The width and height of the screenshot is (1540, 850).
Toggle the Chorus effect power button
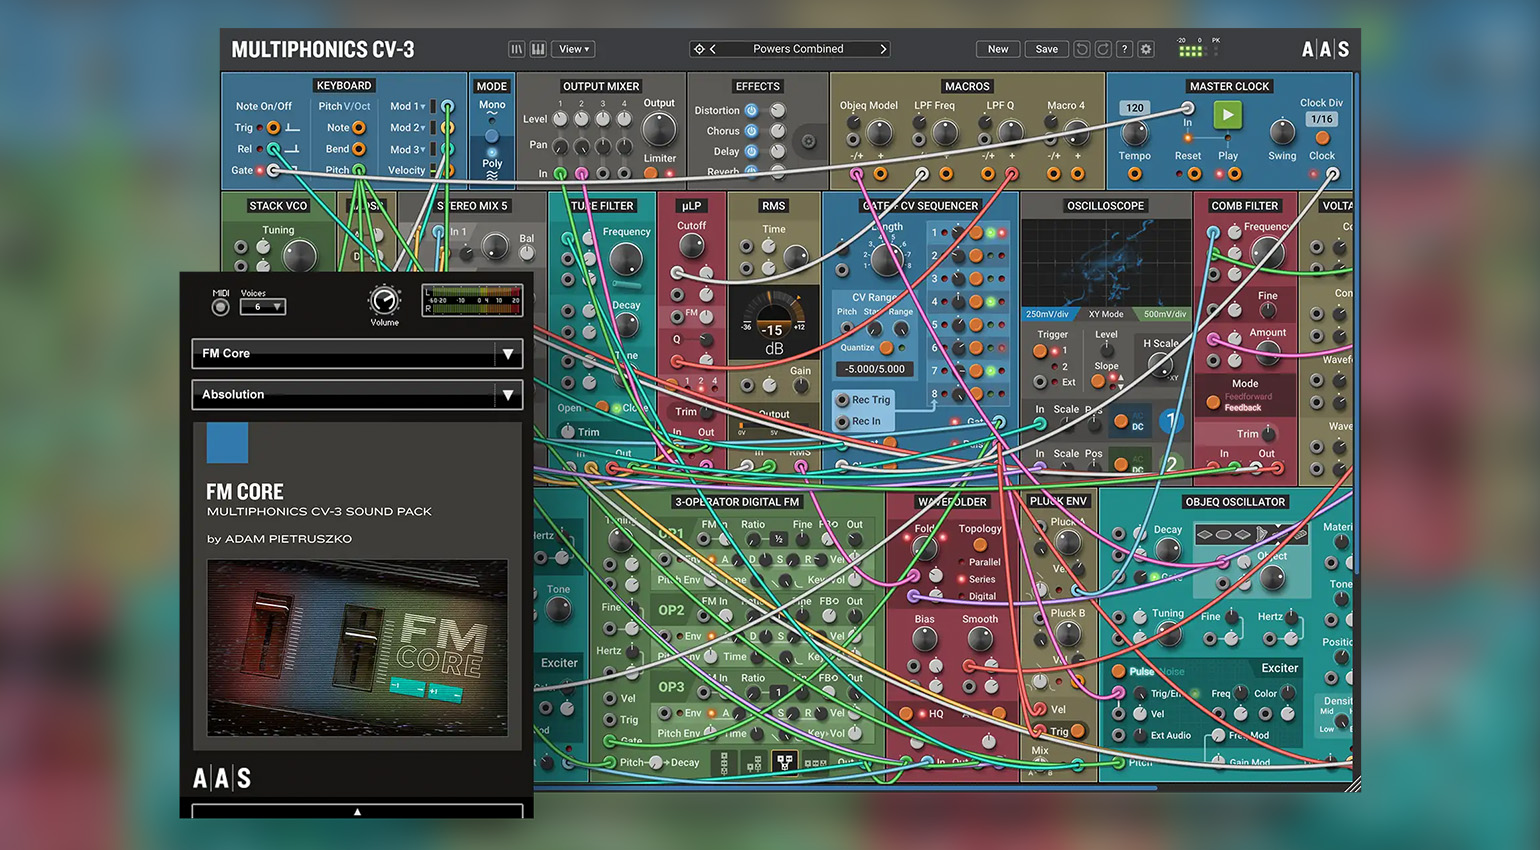[751, 131]
